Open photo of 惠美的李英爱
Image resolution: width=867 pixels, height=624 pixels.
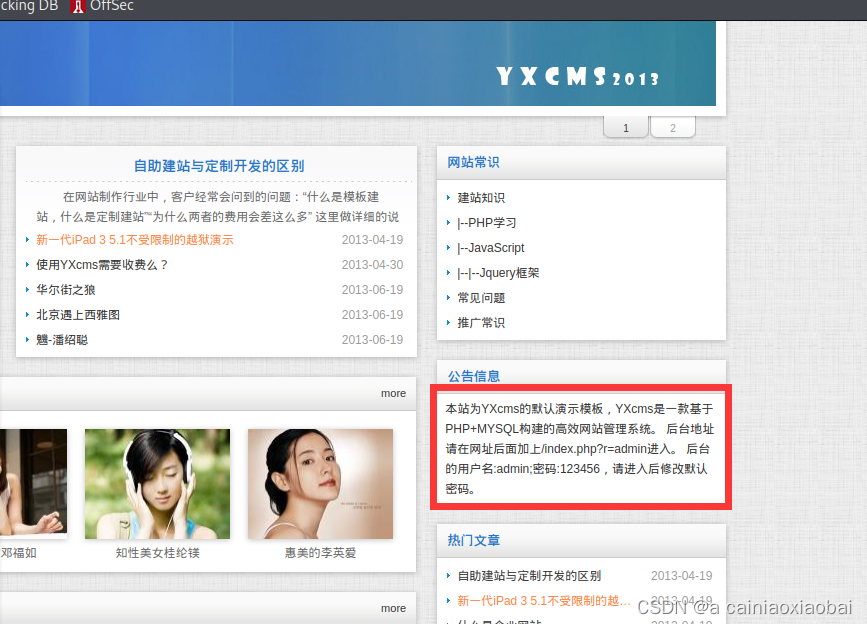pyautogui.click(x=320, y=484)
